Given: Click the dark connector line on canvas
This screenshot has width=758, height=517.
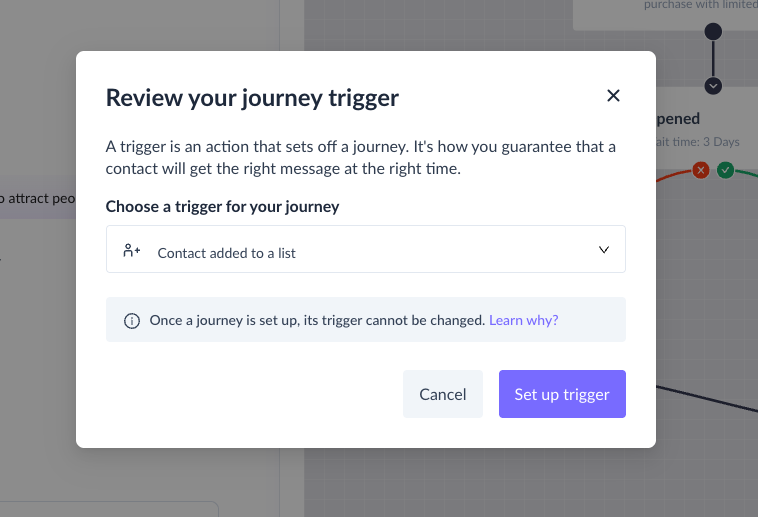Looking at the screenshot, I should [x=707, y=399].
